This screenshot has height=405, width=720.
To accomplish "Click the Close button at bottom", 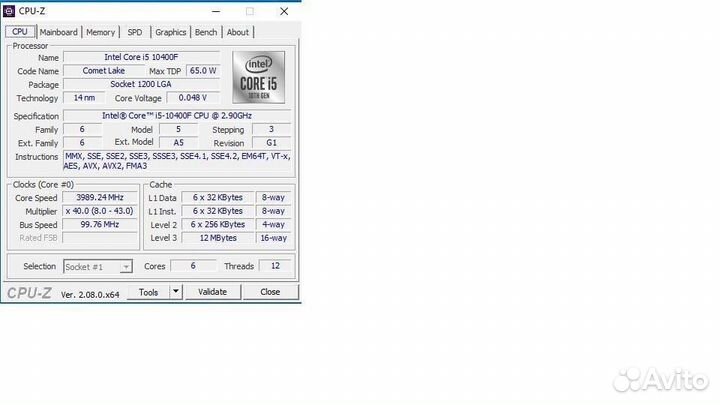I will coord(270,292).
